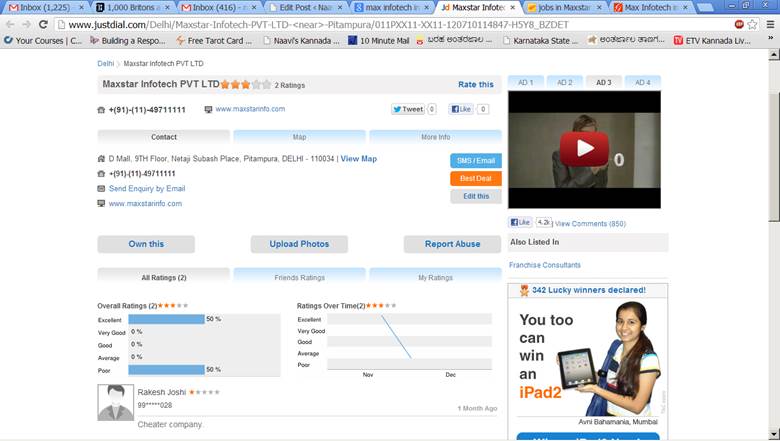
Task: Click Facebook Like button near Tweet
Action: point(461,109)
